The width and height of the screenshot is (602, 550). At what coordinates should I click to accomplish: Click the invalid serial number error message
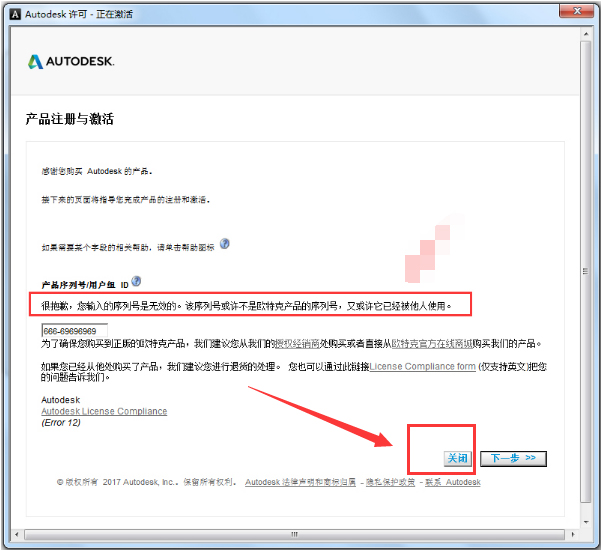click(x=246, y=306)
